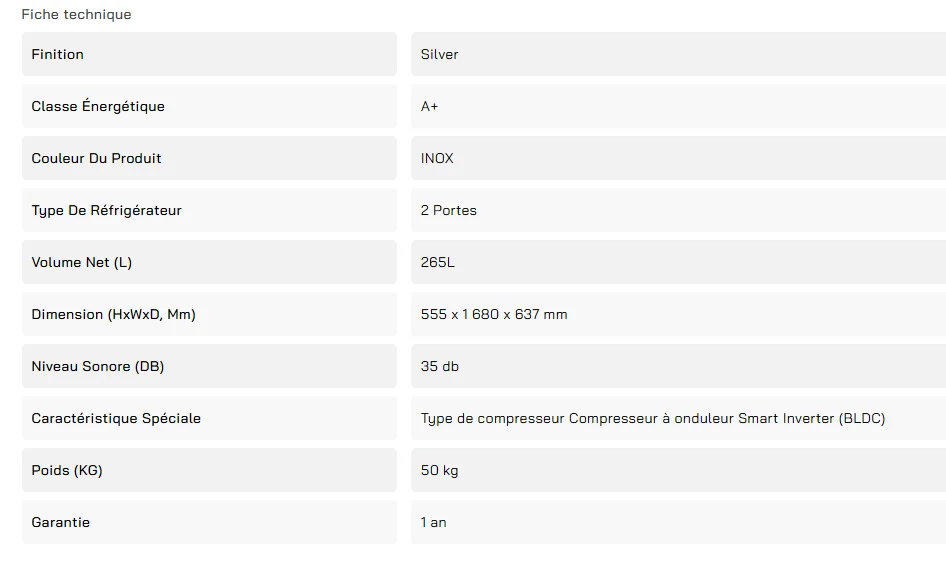Click the Type De Réfrigérateur label

[x=106, y=210]
